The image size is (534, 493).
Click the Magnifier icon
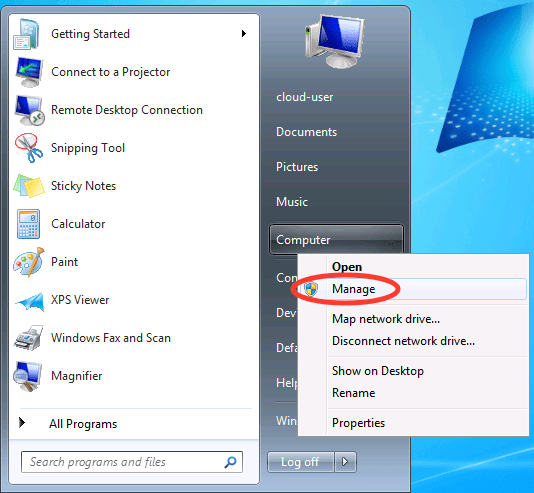[x=27, y=376]
